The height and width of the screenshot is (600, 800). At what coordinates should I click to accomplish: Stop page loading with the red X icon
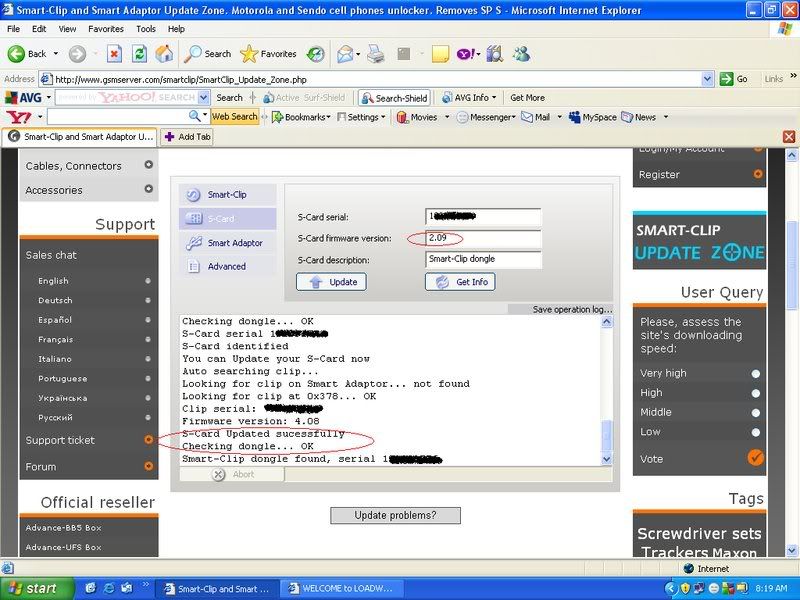pos(114,54)
